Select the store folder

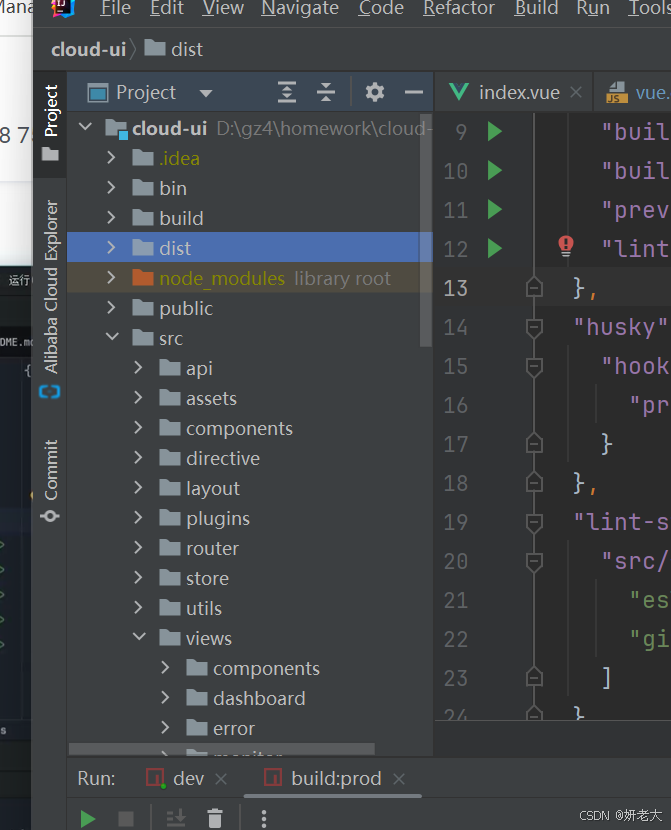point(250,578)
